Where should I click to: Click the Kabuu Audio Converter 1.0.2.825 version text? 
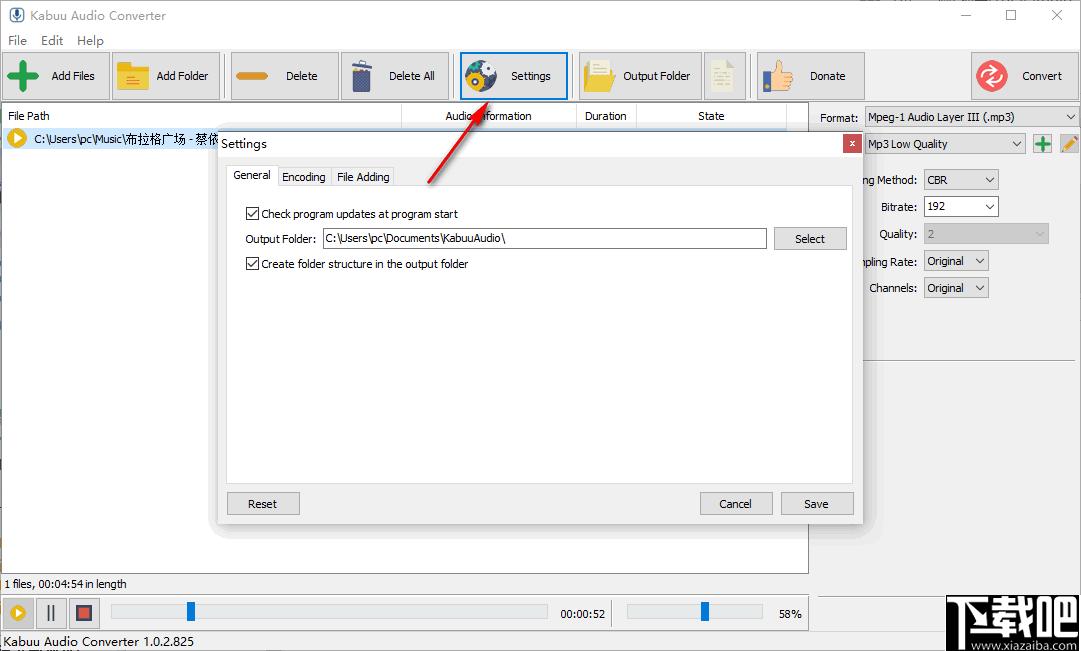tap(99, 641)
